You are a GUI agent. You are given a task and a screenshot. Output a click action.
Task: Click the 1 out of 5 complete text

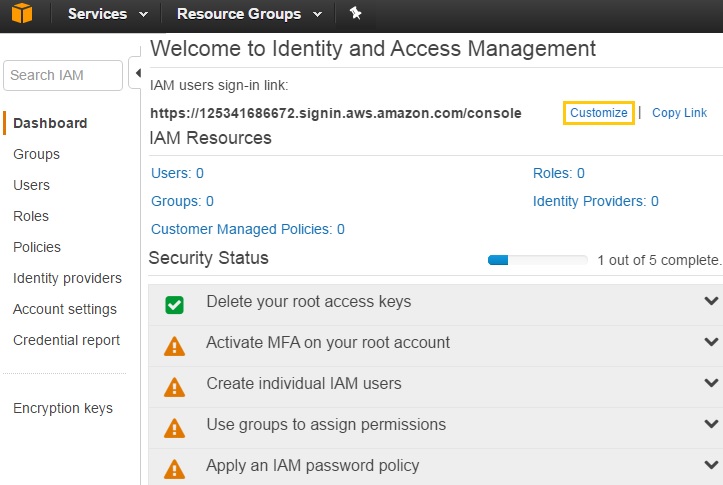click(659, 260)
